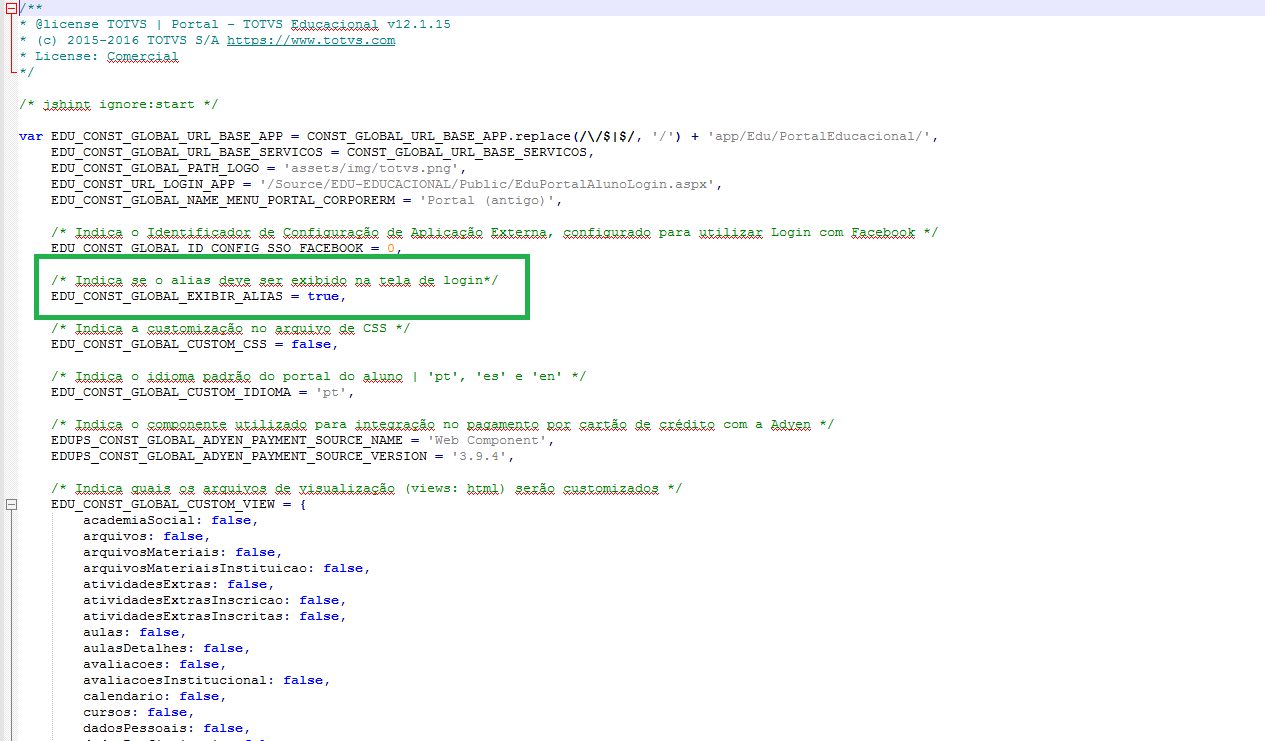Screen dimensions: 1265x741
Task: Click the arquivosMateriaisInstituicao property
Action: (x=227, y=569)
